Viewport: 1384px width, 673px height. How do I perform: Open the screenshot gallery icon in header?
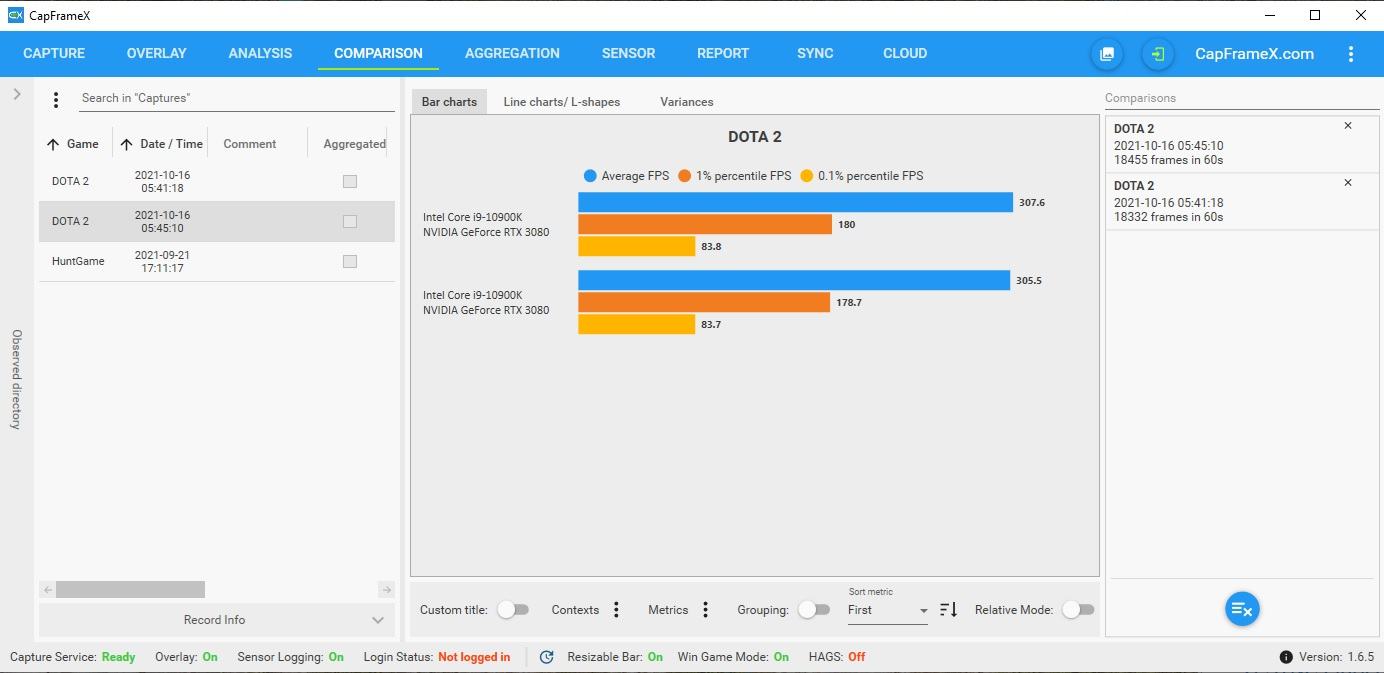pos(1107,54)
